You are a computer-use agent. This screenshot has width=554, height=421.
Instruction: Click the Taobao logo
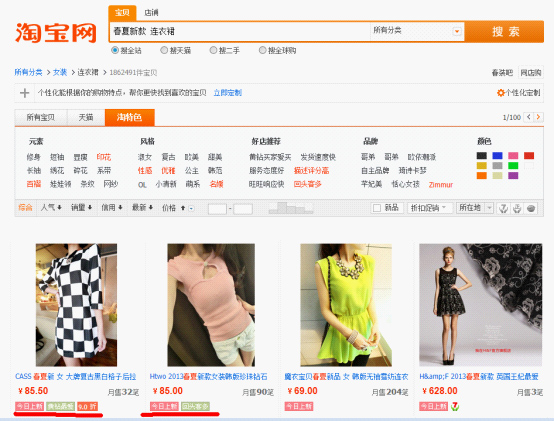coord(55,33)
